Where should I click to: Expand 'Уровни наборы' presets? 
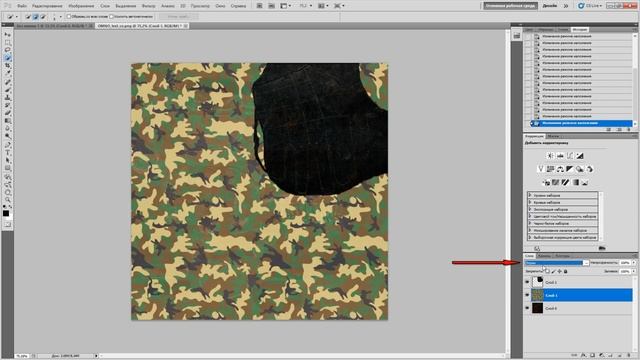coord(530,195)
